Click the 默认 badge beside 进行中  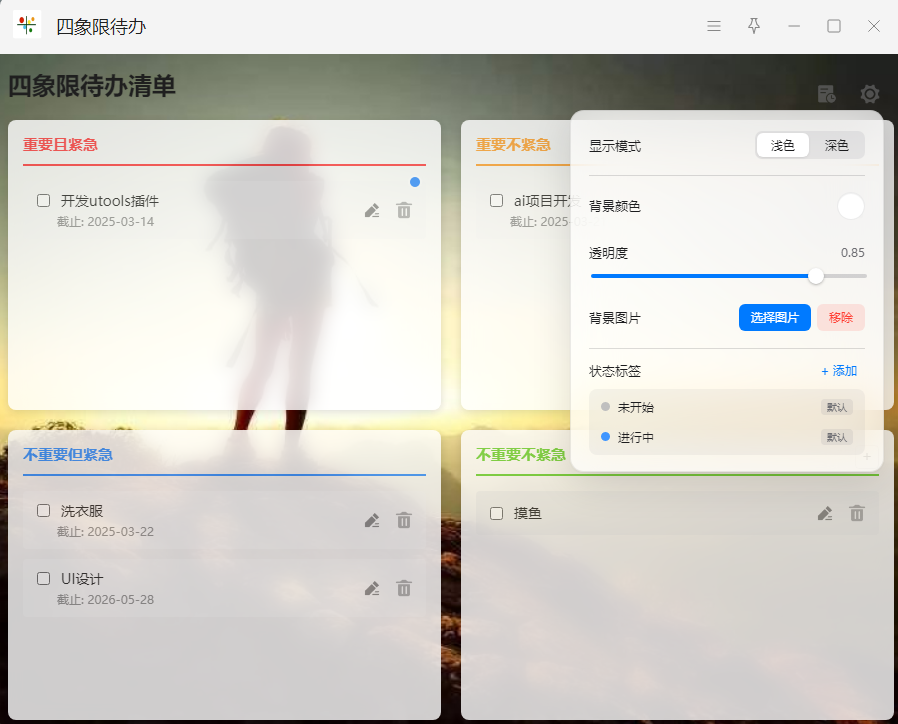pos(837,438)
